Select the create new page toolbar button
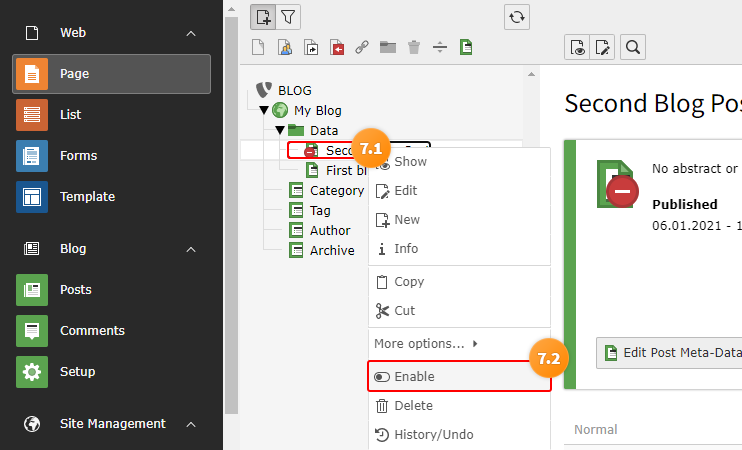The width and height of the screenshot is (742, 450). (x=263, y=18)
